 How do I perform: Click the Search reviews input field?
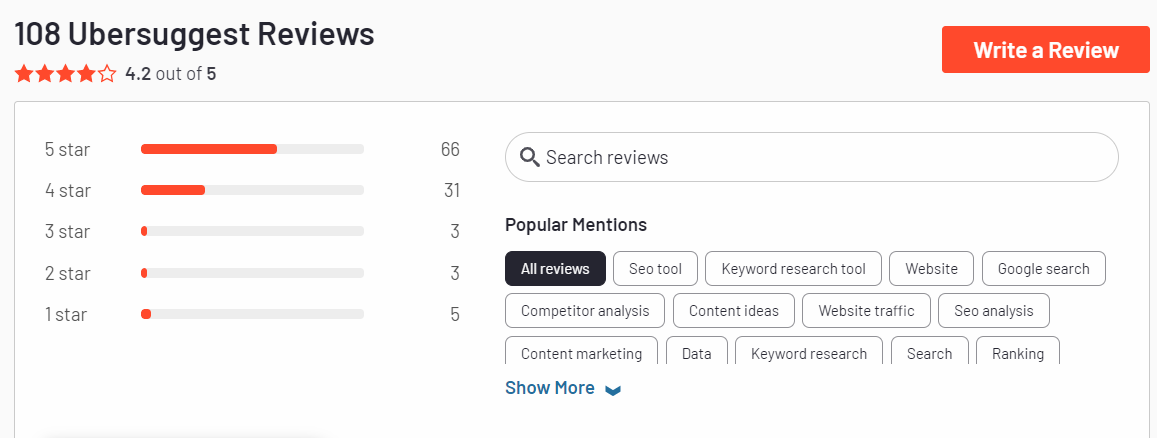pos(812,157)
